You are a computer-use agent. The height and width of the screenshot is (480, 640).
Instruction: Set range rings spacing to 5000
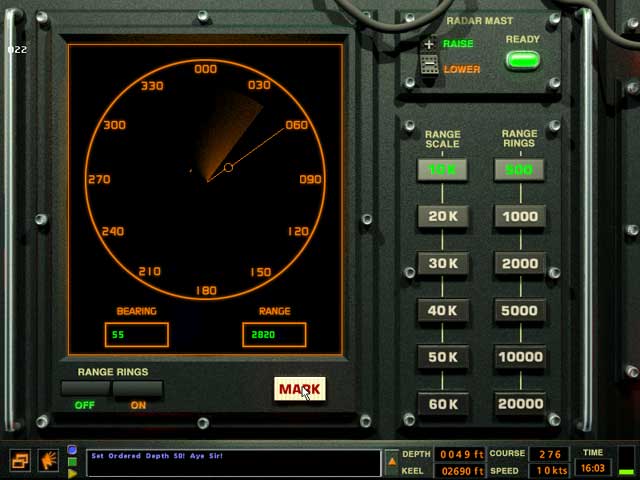tap(520, 310)
